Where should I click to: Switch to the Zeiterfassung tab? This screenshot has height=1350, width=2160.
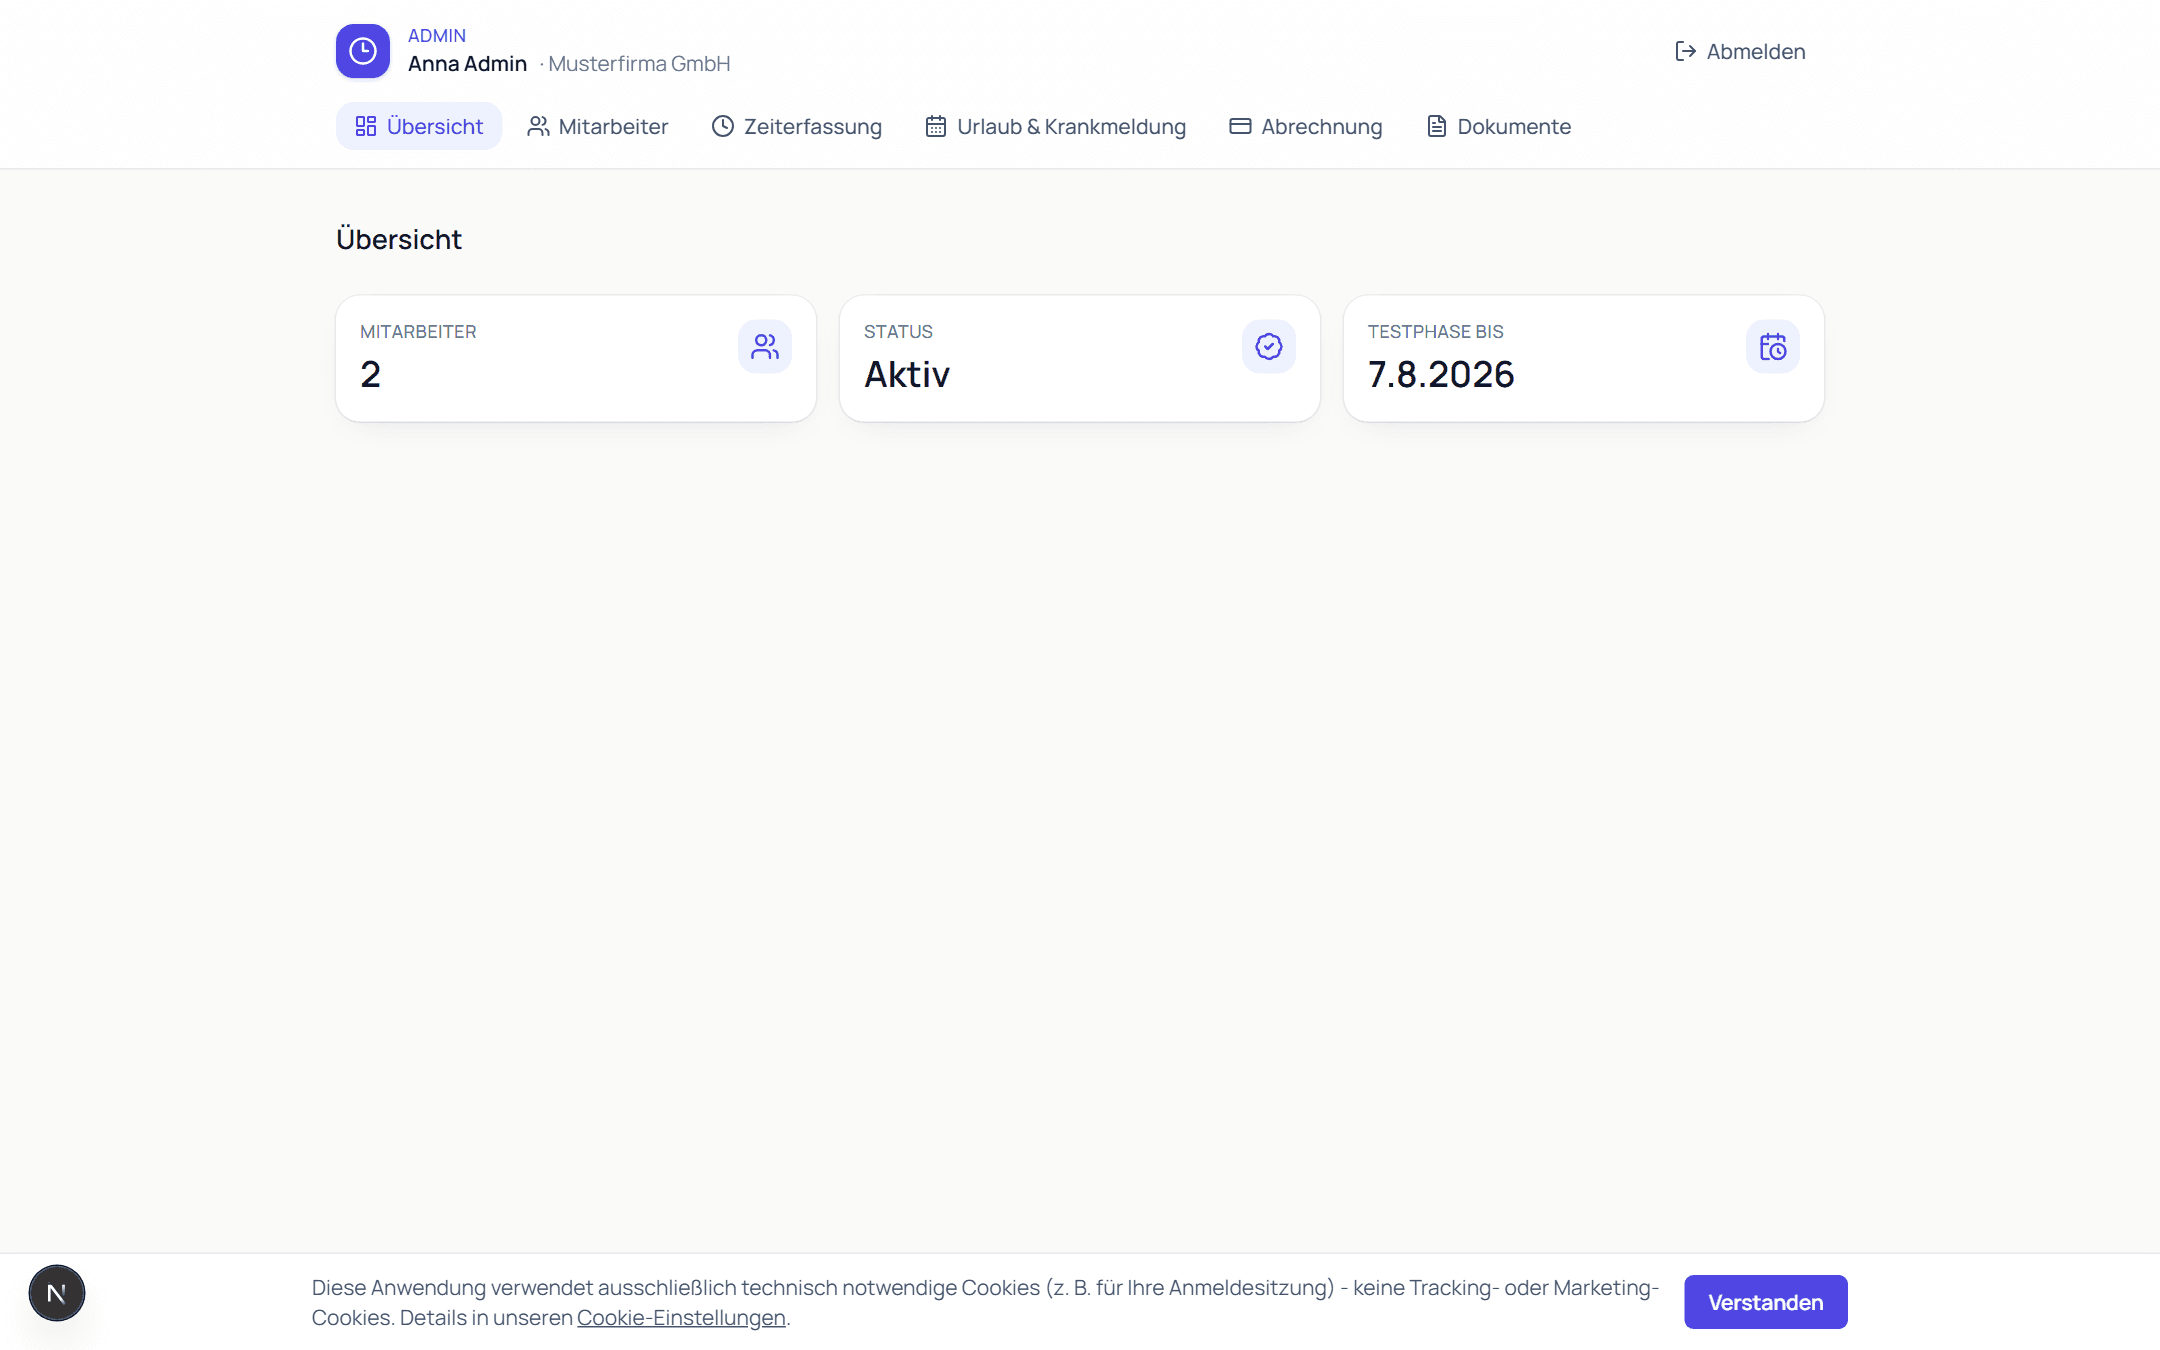796,126
